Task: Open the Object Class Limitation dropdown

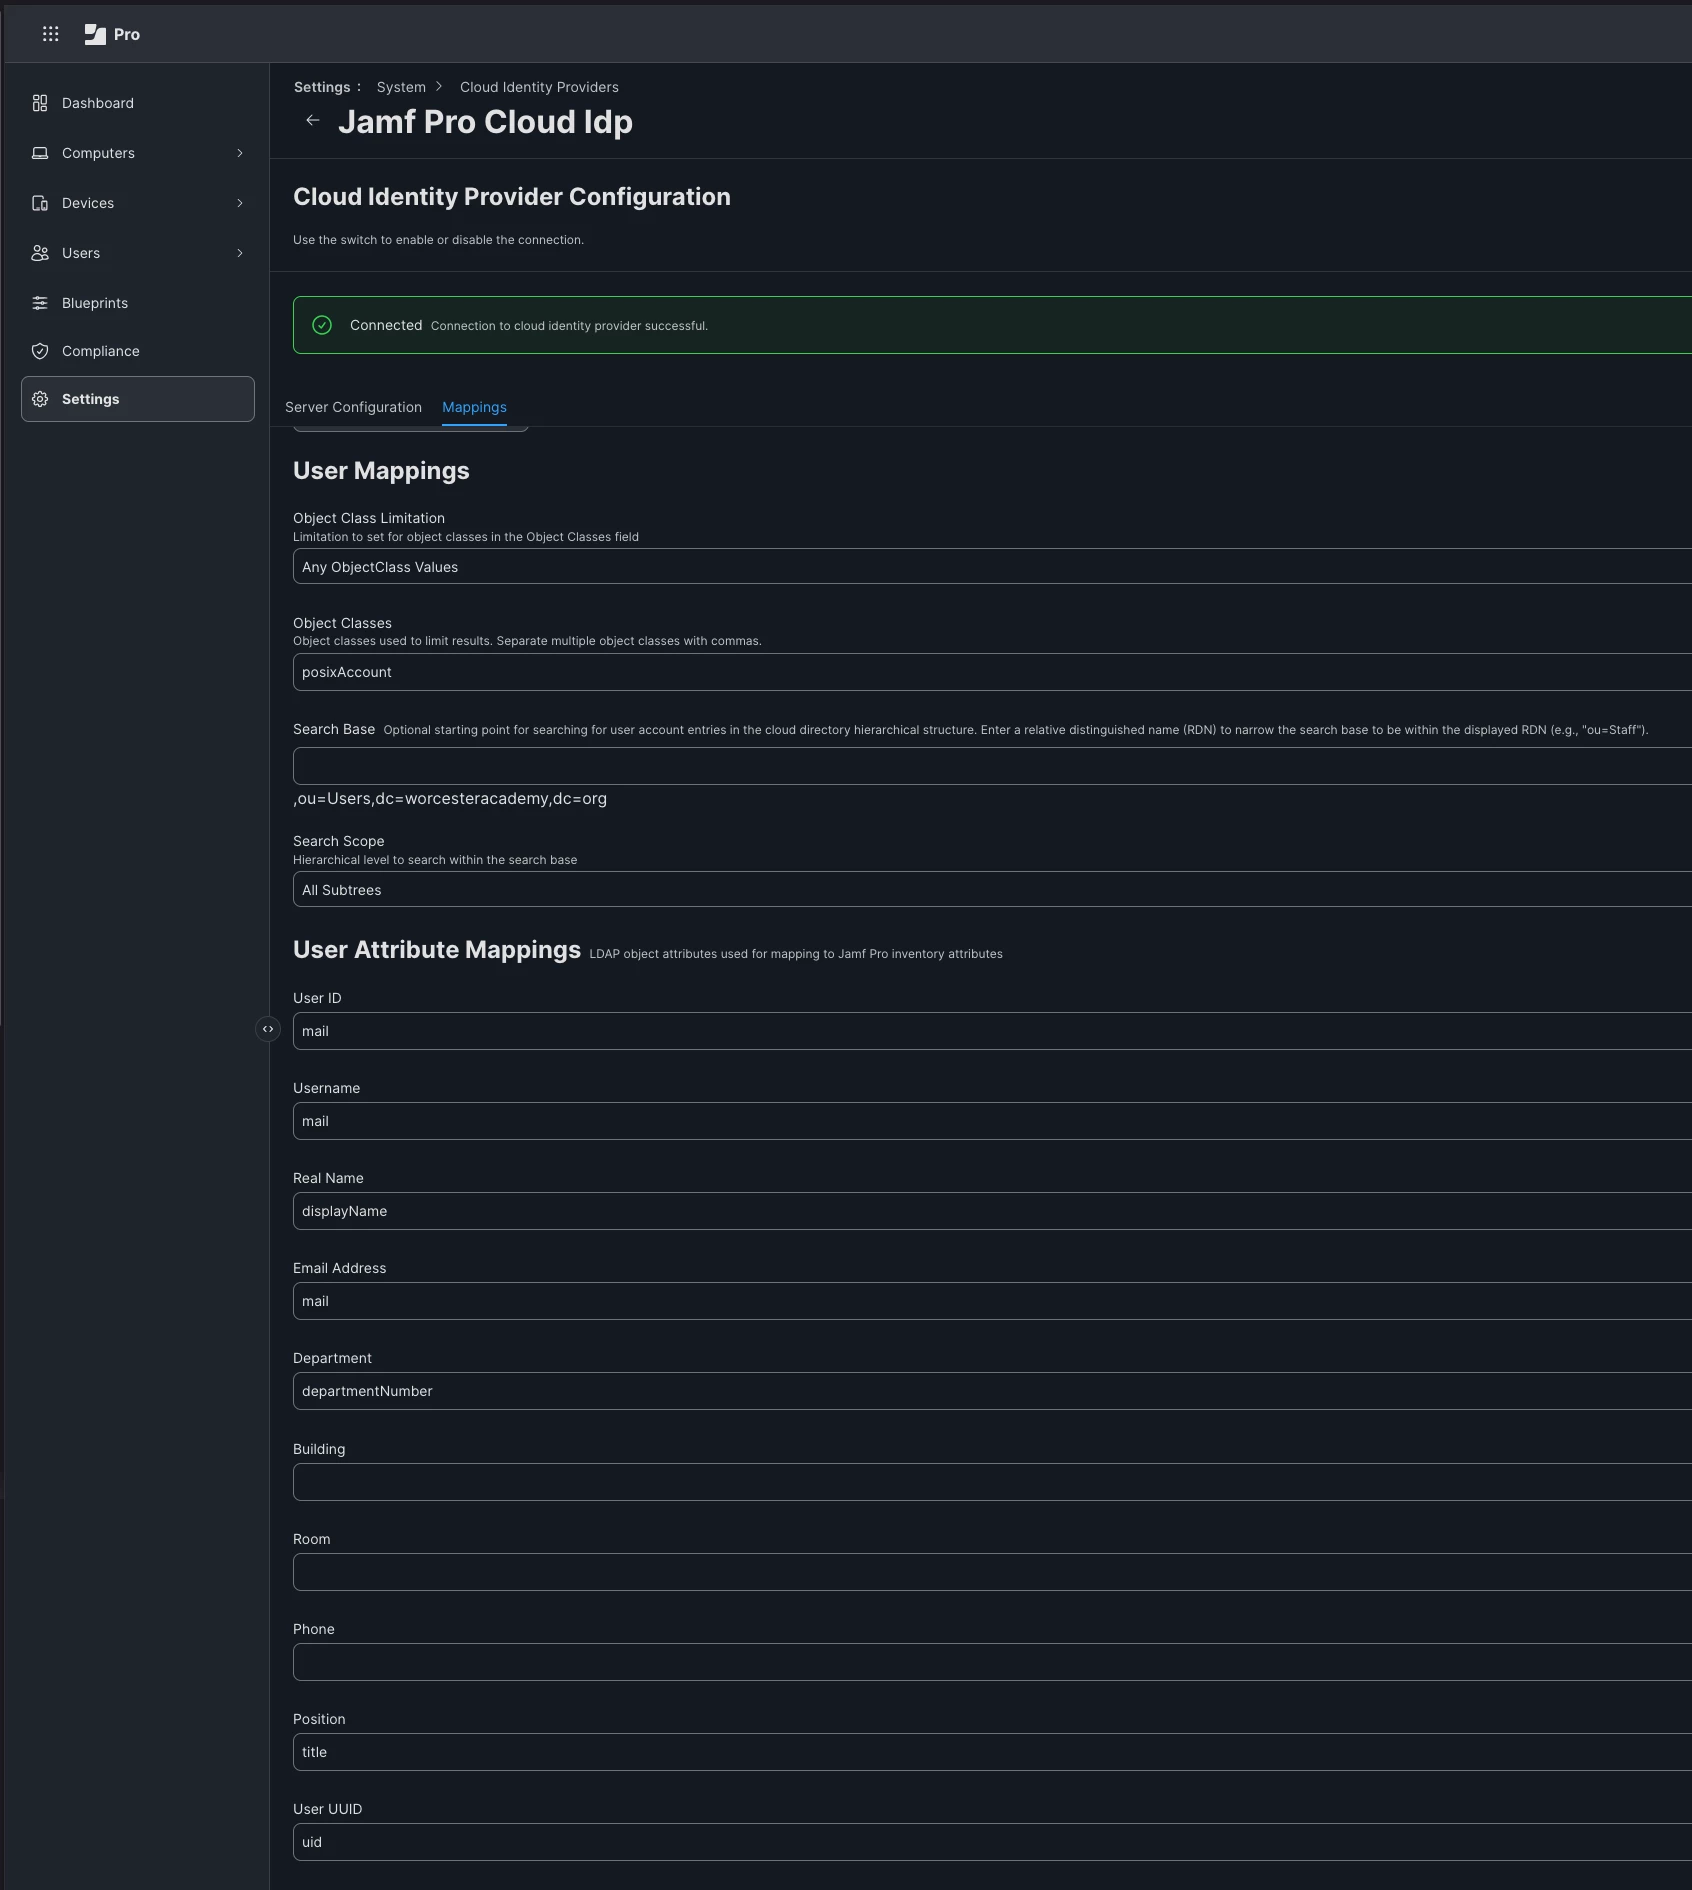Action: (992, 567)
